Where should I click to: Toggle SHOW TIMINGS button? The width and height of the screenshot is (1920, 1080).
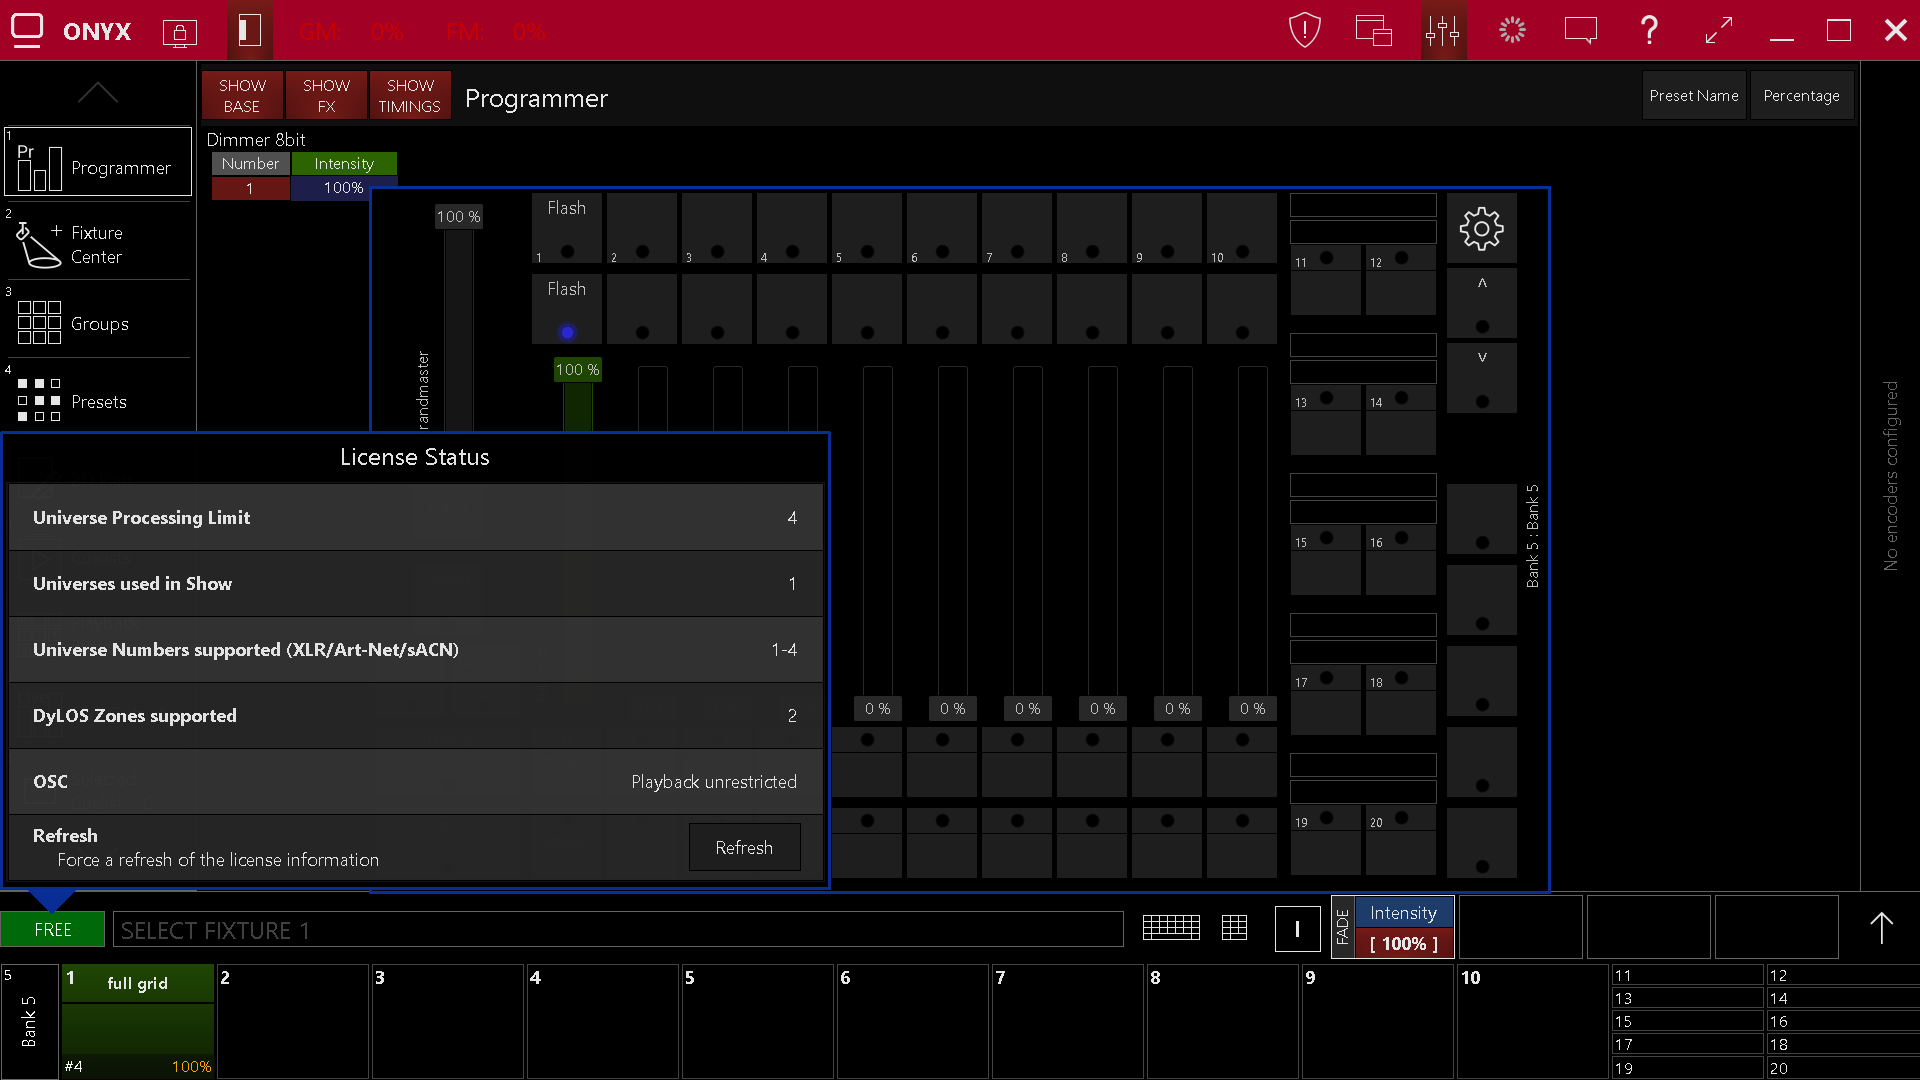tap(410, 95)
